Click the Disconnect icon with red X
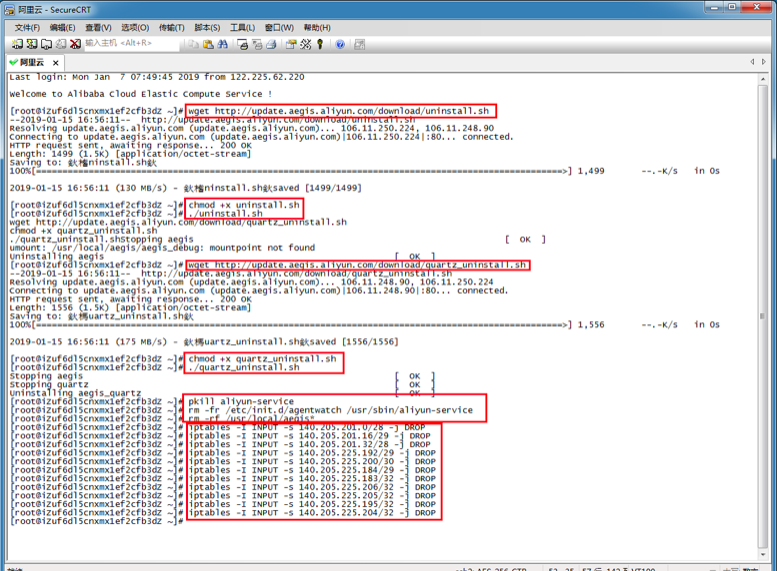The height and width of the screenshot is (571, 777). coord(75,44)
